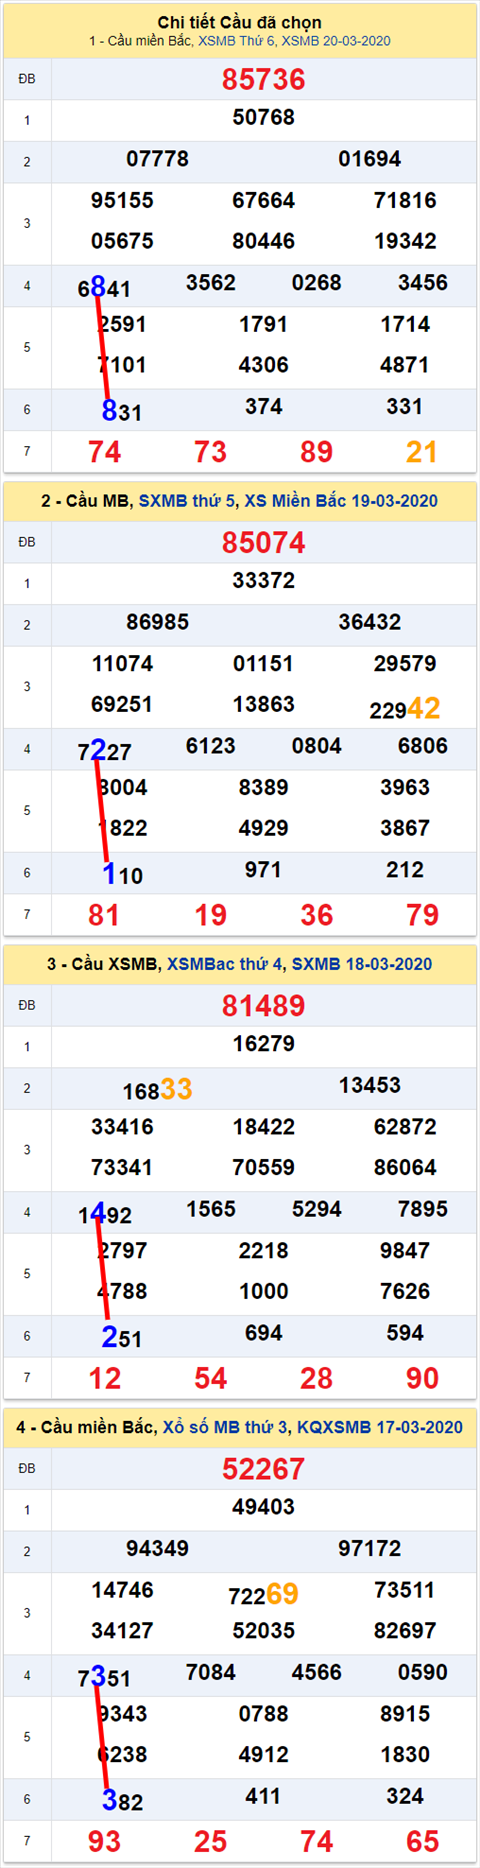Select the number 70559

(x=264, y=1167)
